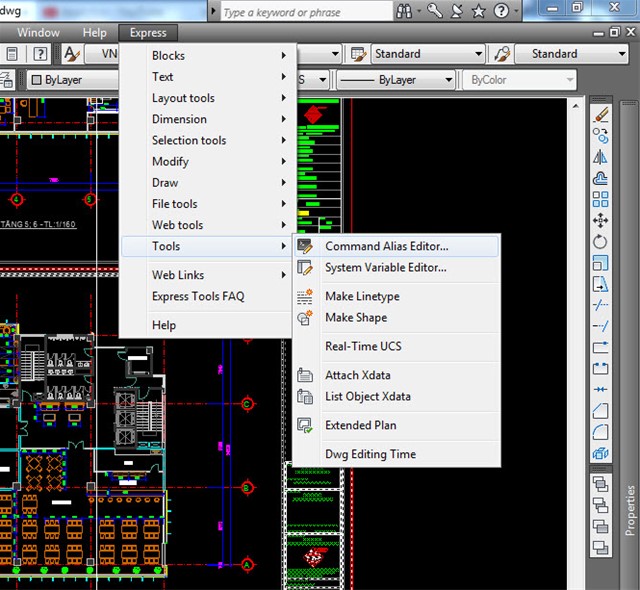This screenshot has width=640, height=590.
Task: Select the Break at Point tool
Action: point(600,347)
